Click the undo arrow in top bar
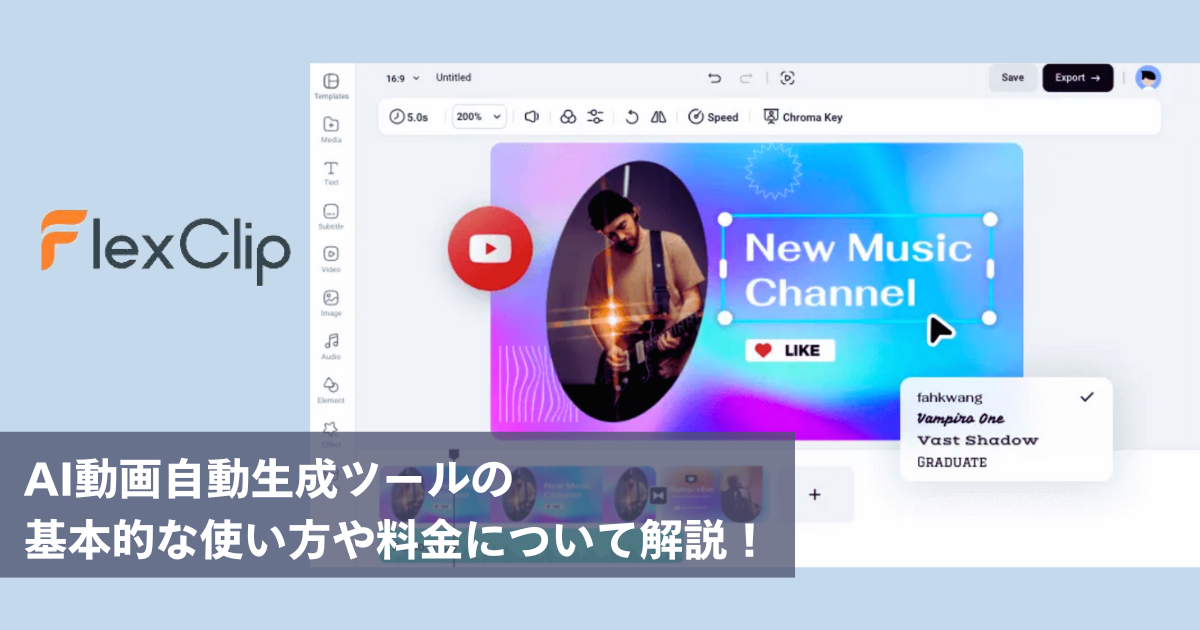Viewport: 1200px width, 630px height. click(714, 78)
